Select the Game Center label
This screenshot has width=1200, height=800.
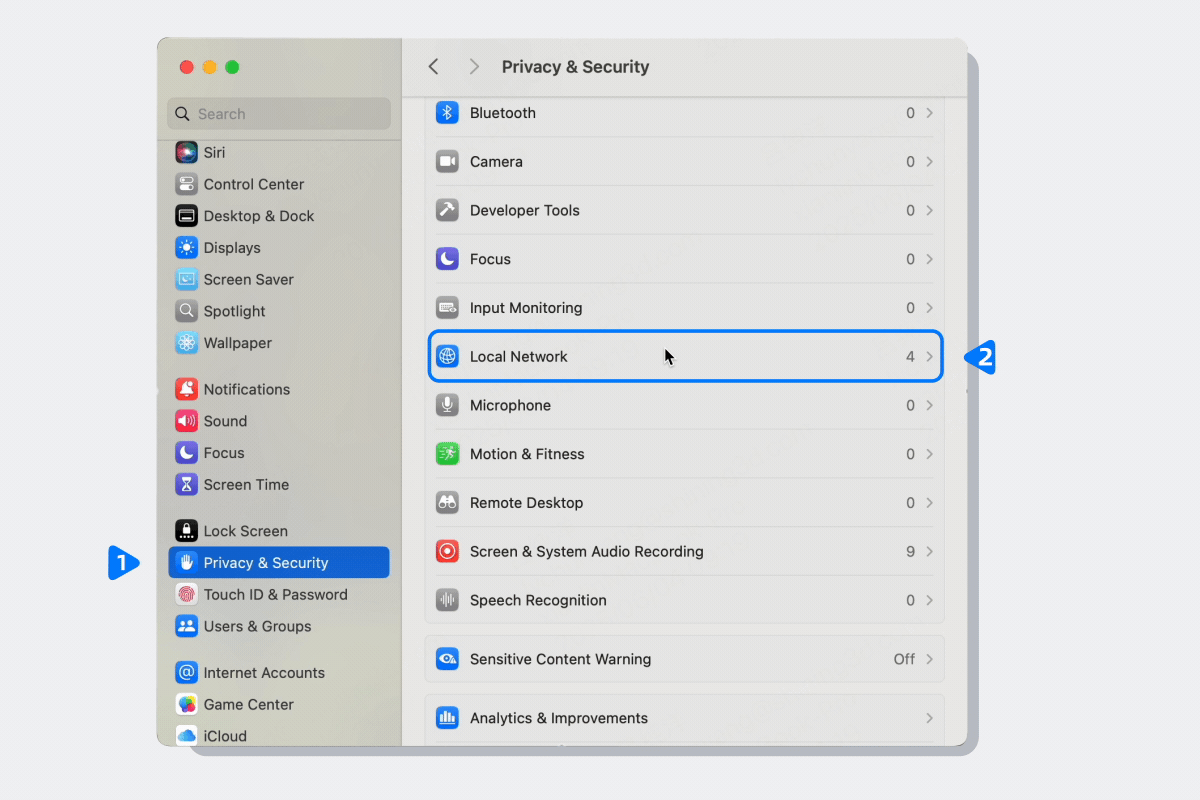pyautogui.click(x=249, y=704)
